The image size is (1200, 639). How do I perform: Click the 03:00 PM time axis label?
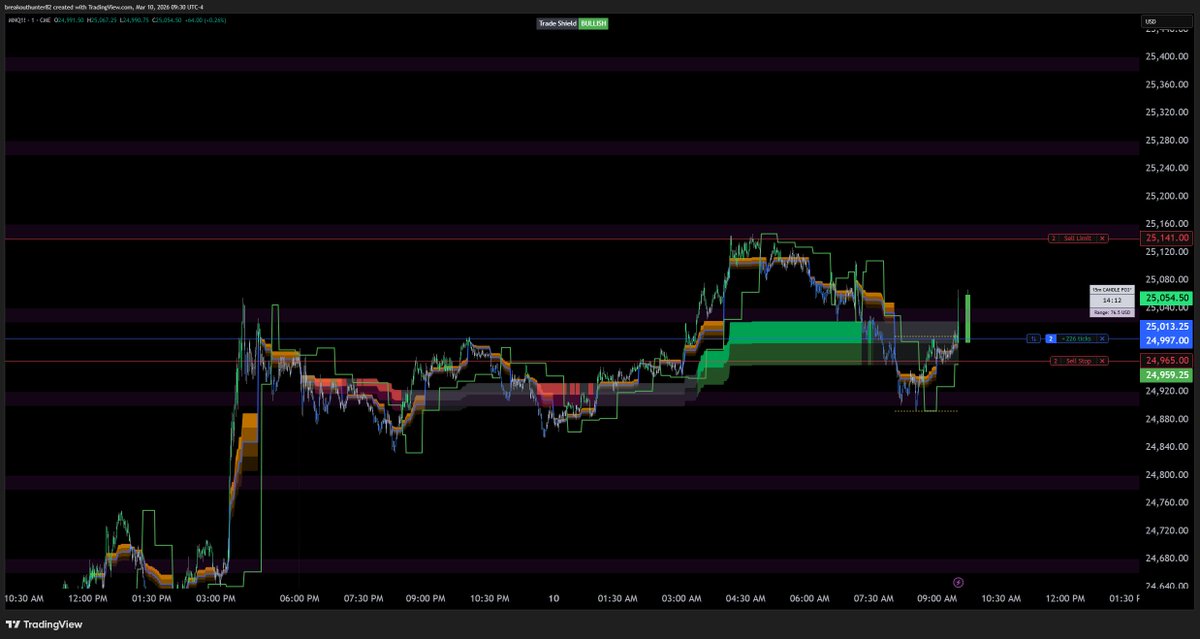[x=216, y=598]
